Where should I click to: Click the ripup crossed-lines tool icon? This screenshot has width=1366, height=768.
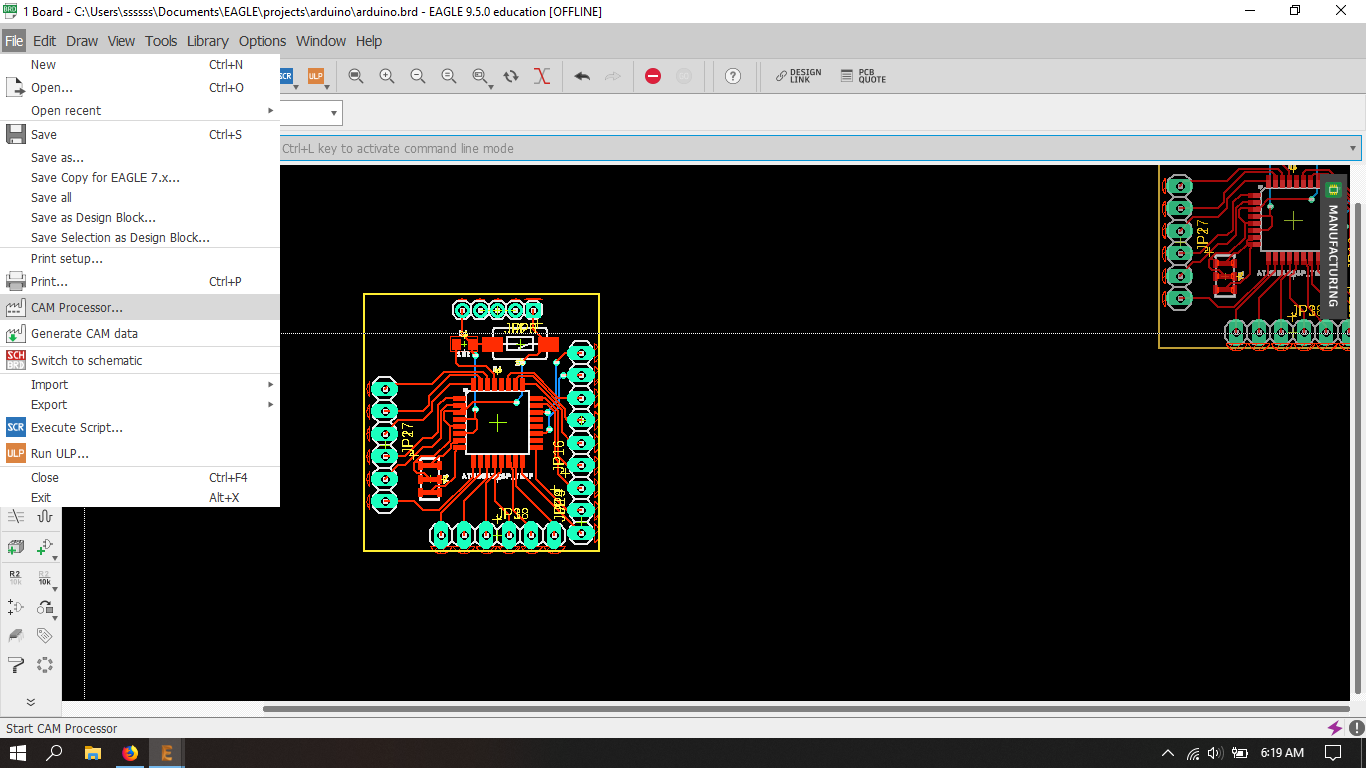(x=16, y=516)
